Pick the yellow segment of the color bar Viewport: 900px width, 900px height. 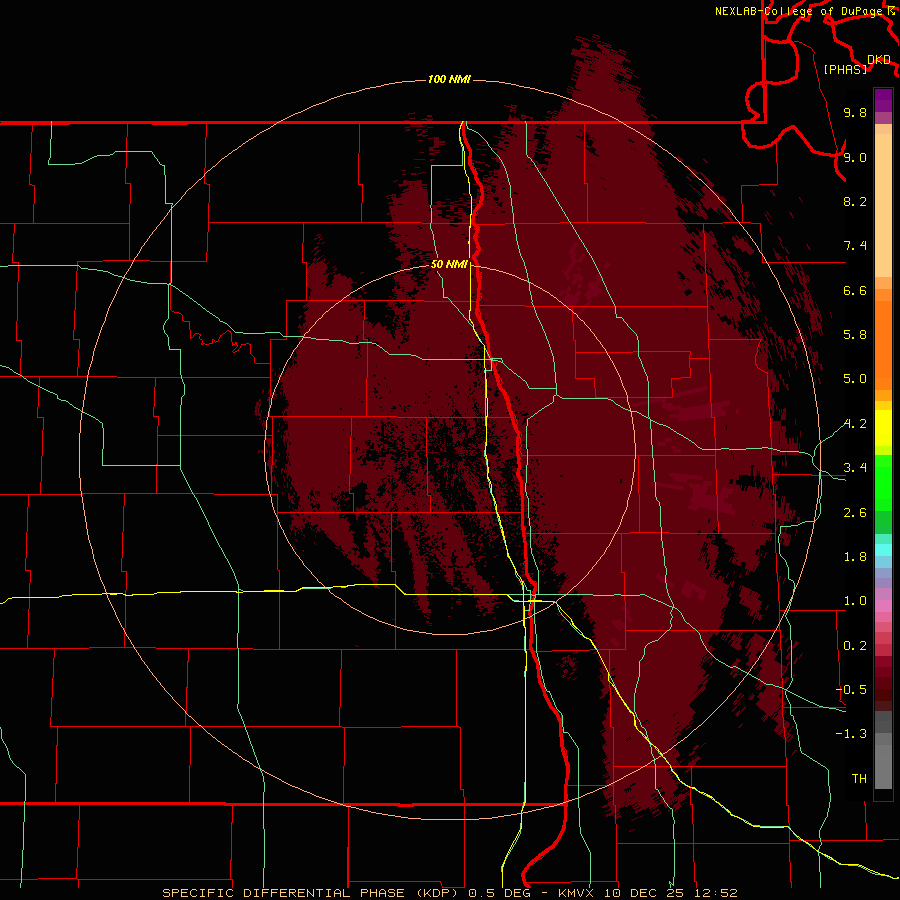click(x=883, y=428)
